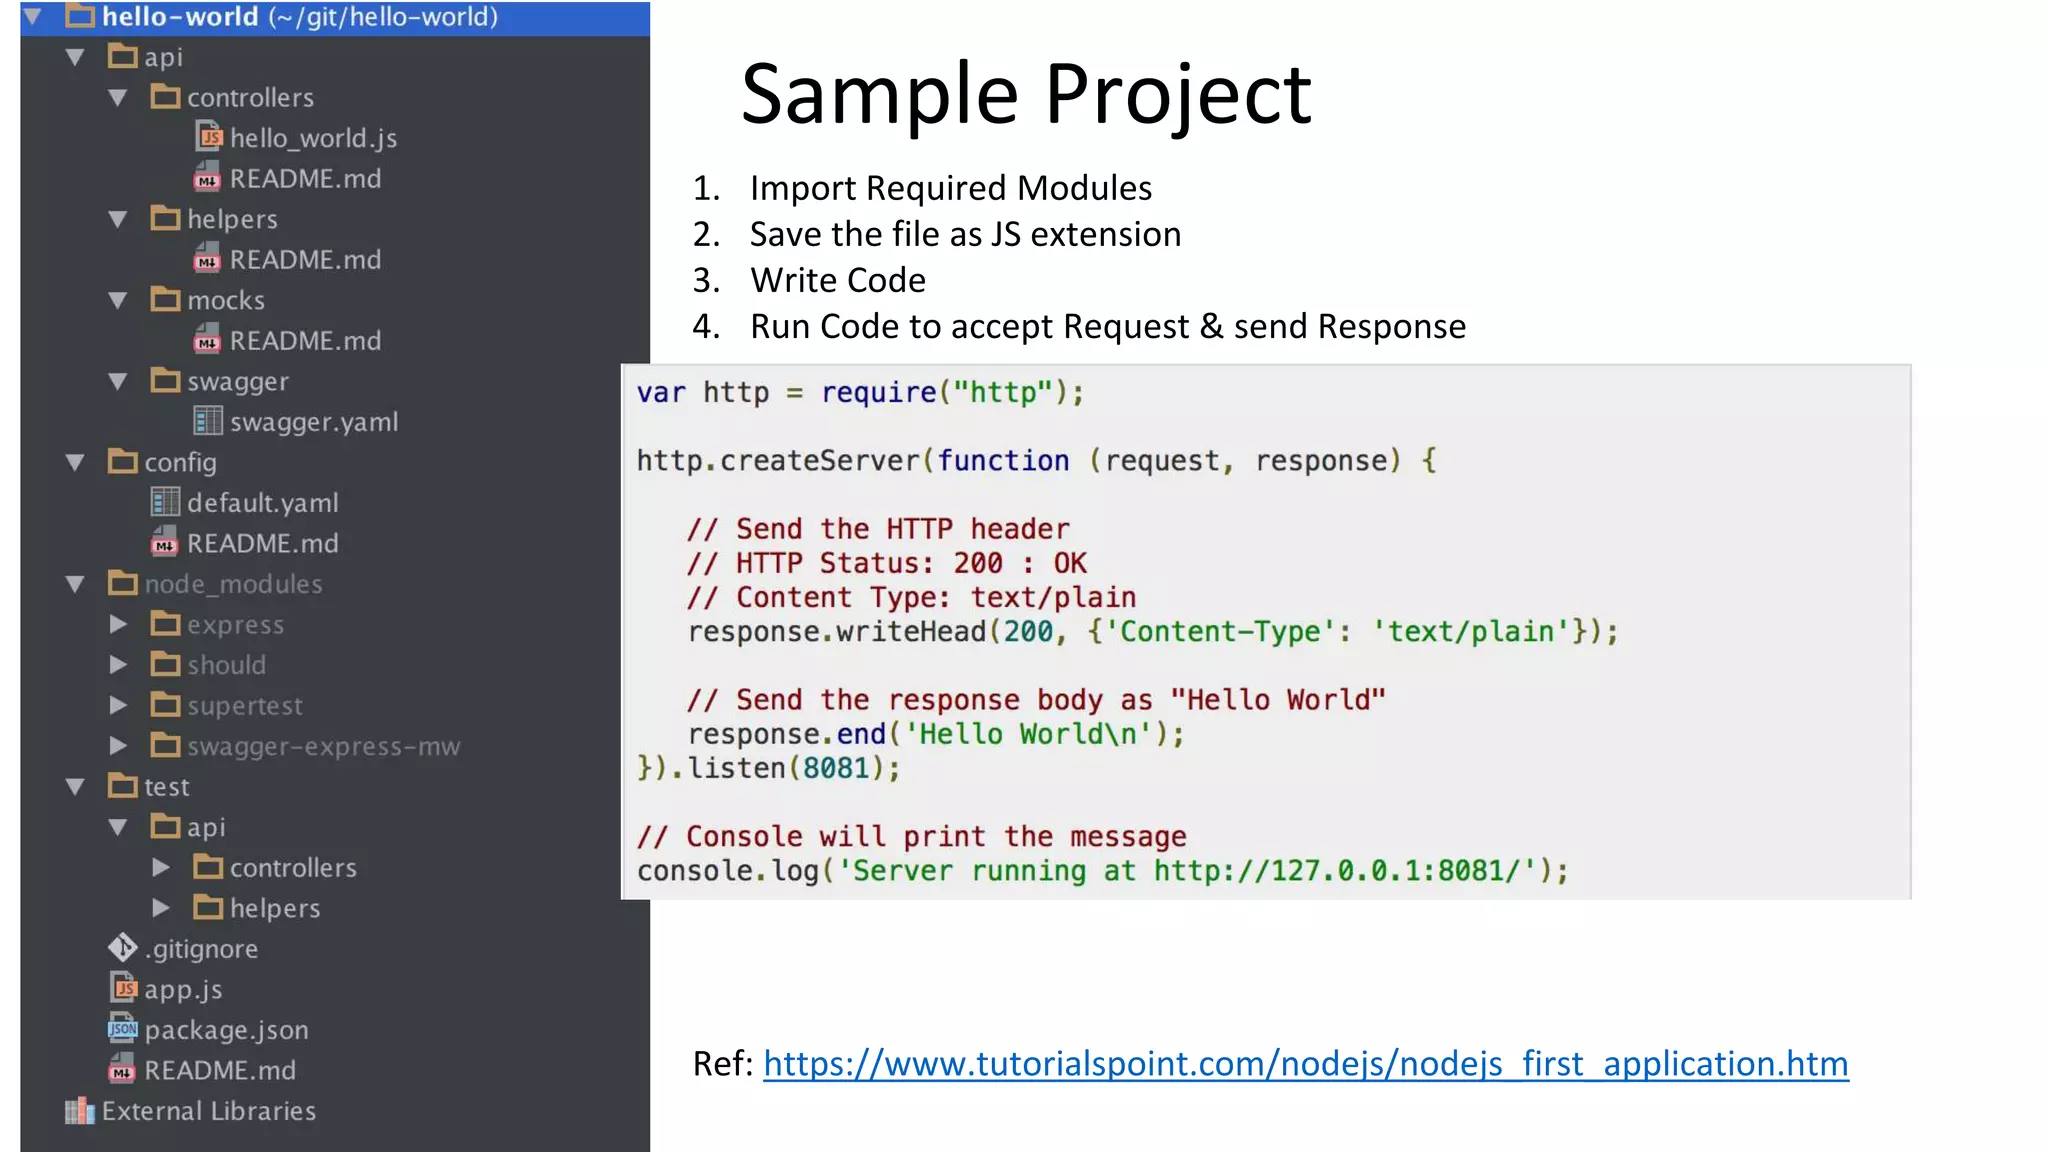The image size is (2048, 1152).
Task: Click the 'Write Code' list item
Action: tap(838, 280)
